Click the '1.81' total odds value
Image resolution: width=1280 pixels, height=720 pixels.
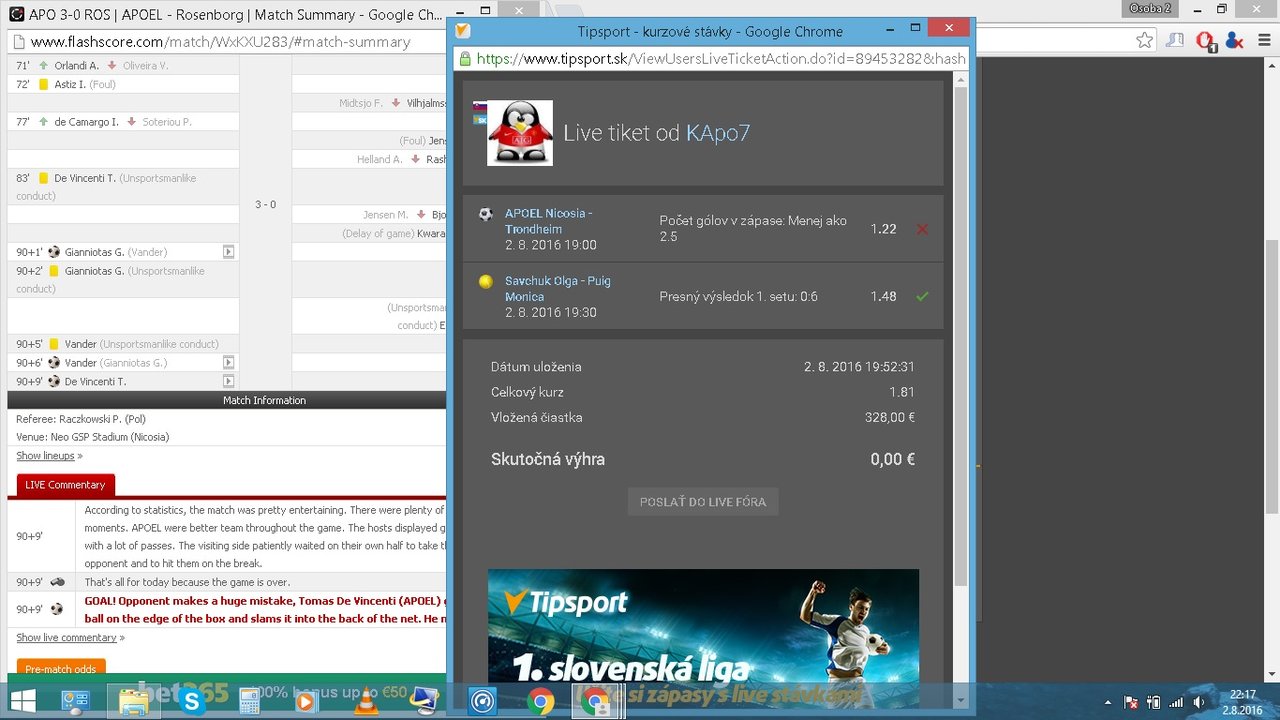(902, 392)
